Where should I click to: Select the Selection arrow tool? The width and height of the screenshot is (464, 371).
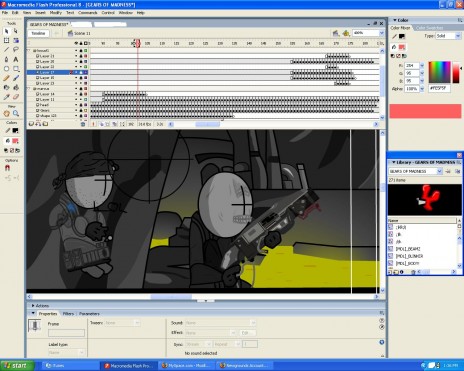6,31
